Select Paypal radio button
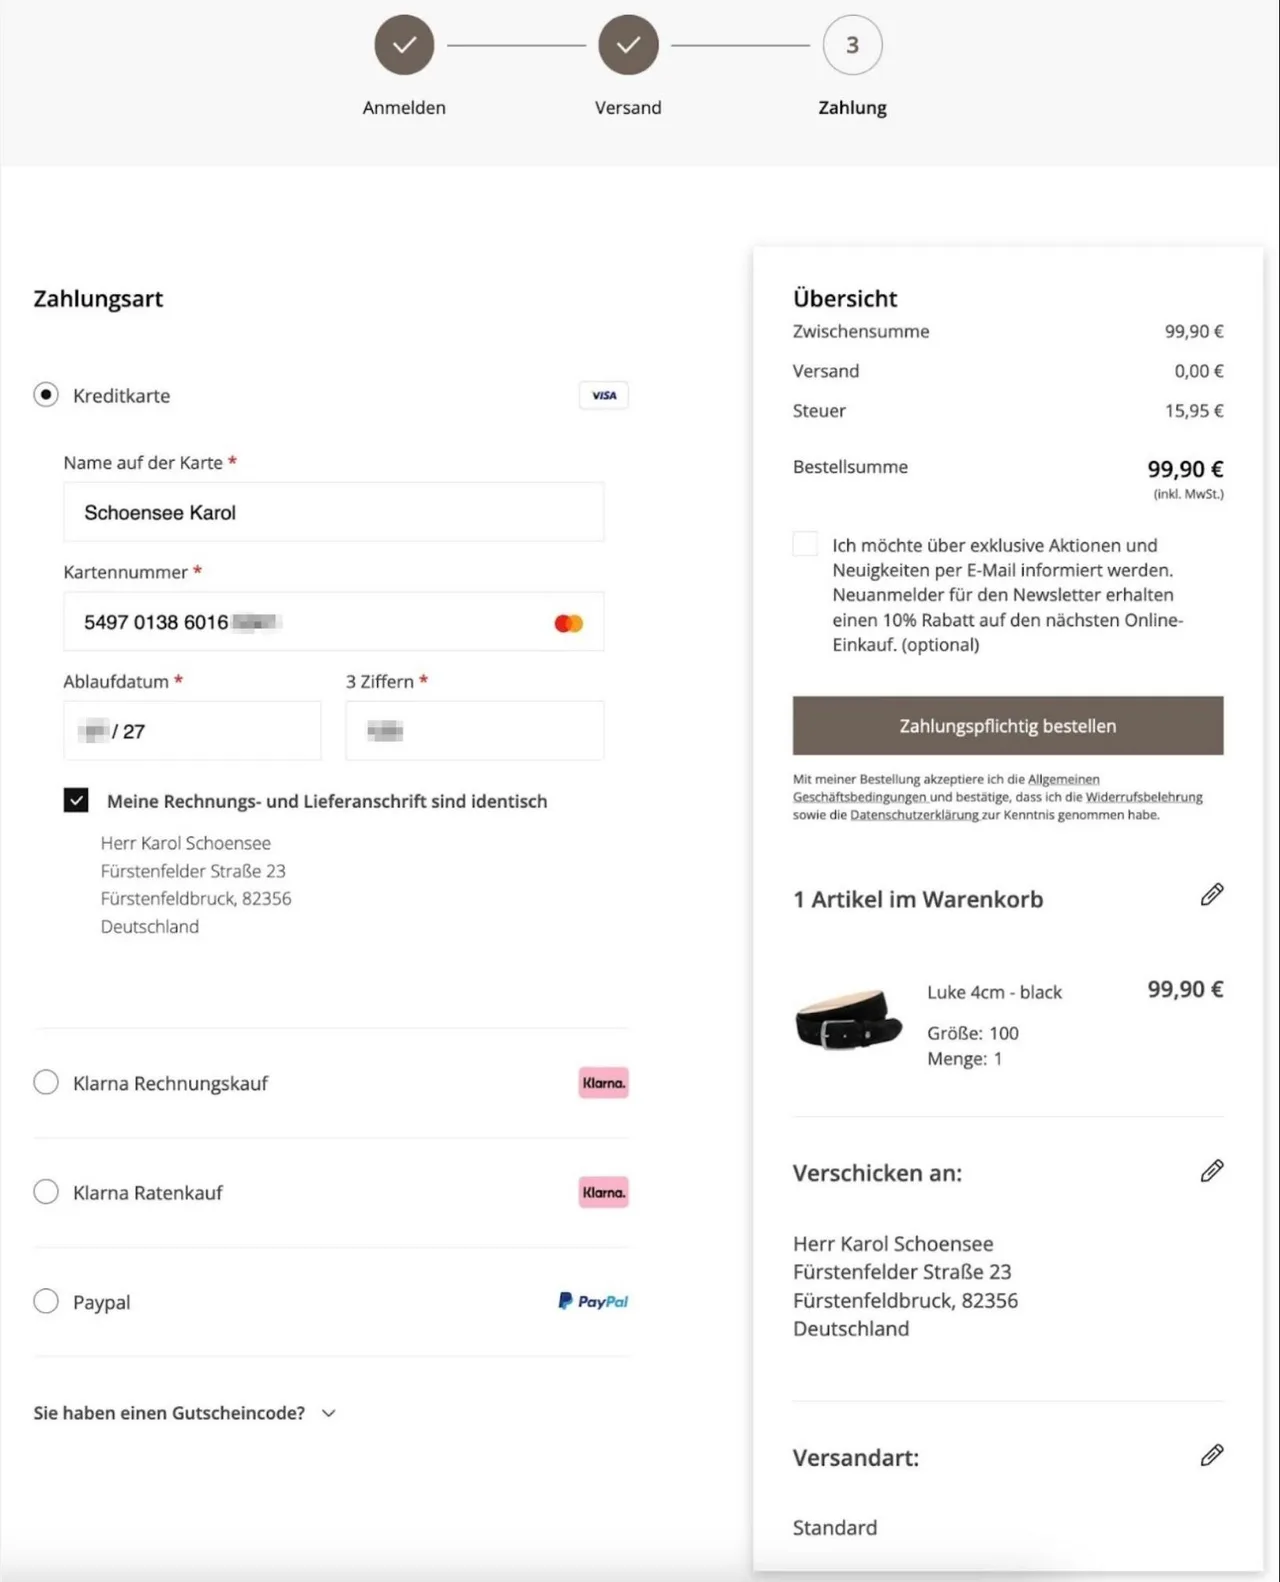This screenshot has height=1582, width=1280. [46, 1301]
